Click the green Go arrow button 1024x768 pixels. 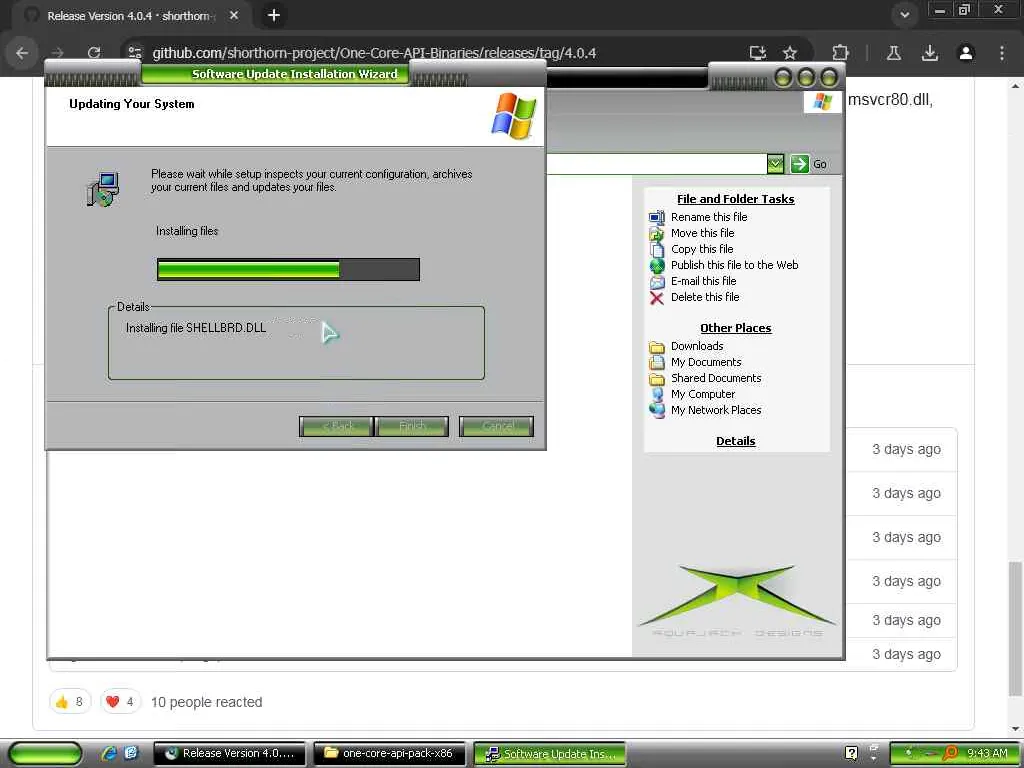click(x=799, y=164)
